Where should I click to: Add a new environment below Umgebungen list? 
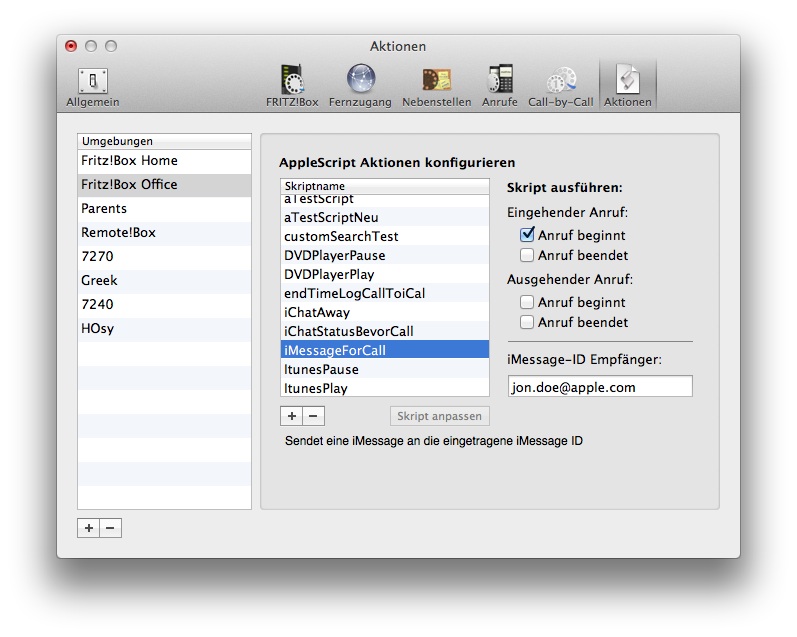click(89, 528)
